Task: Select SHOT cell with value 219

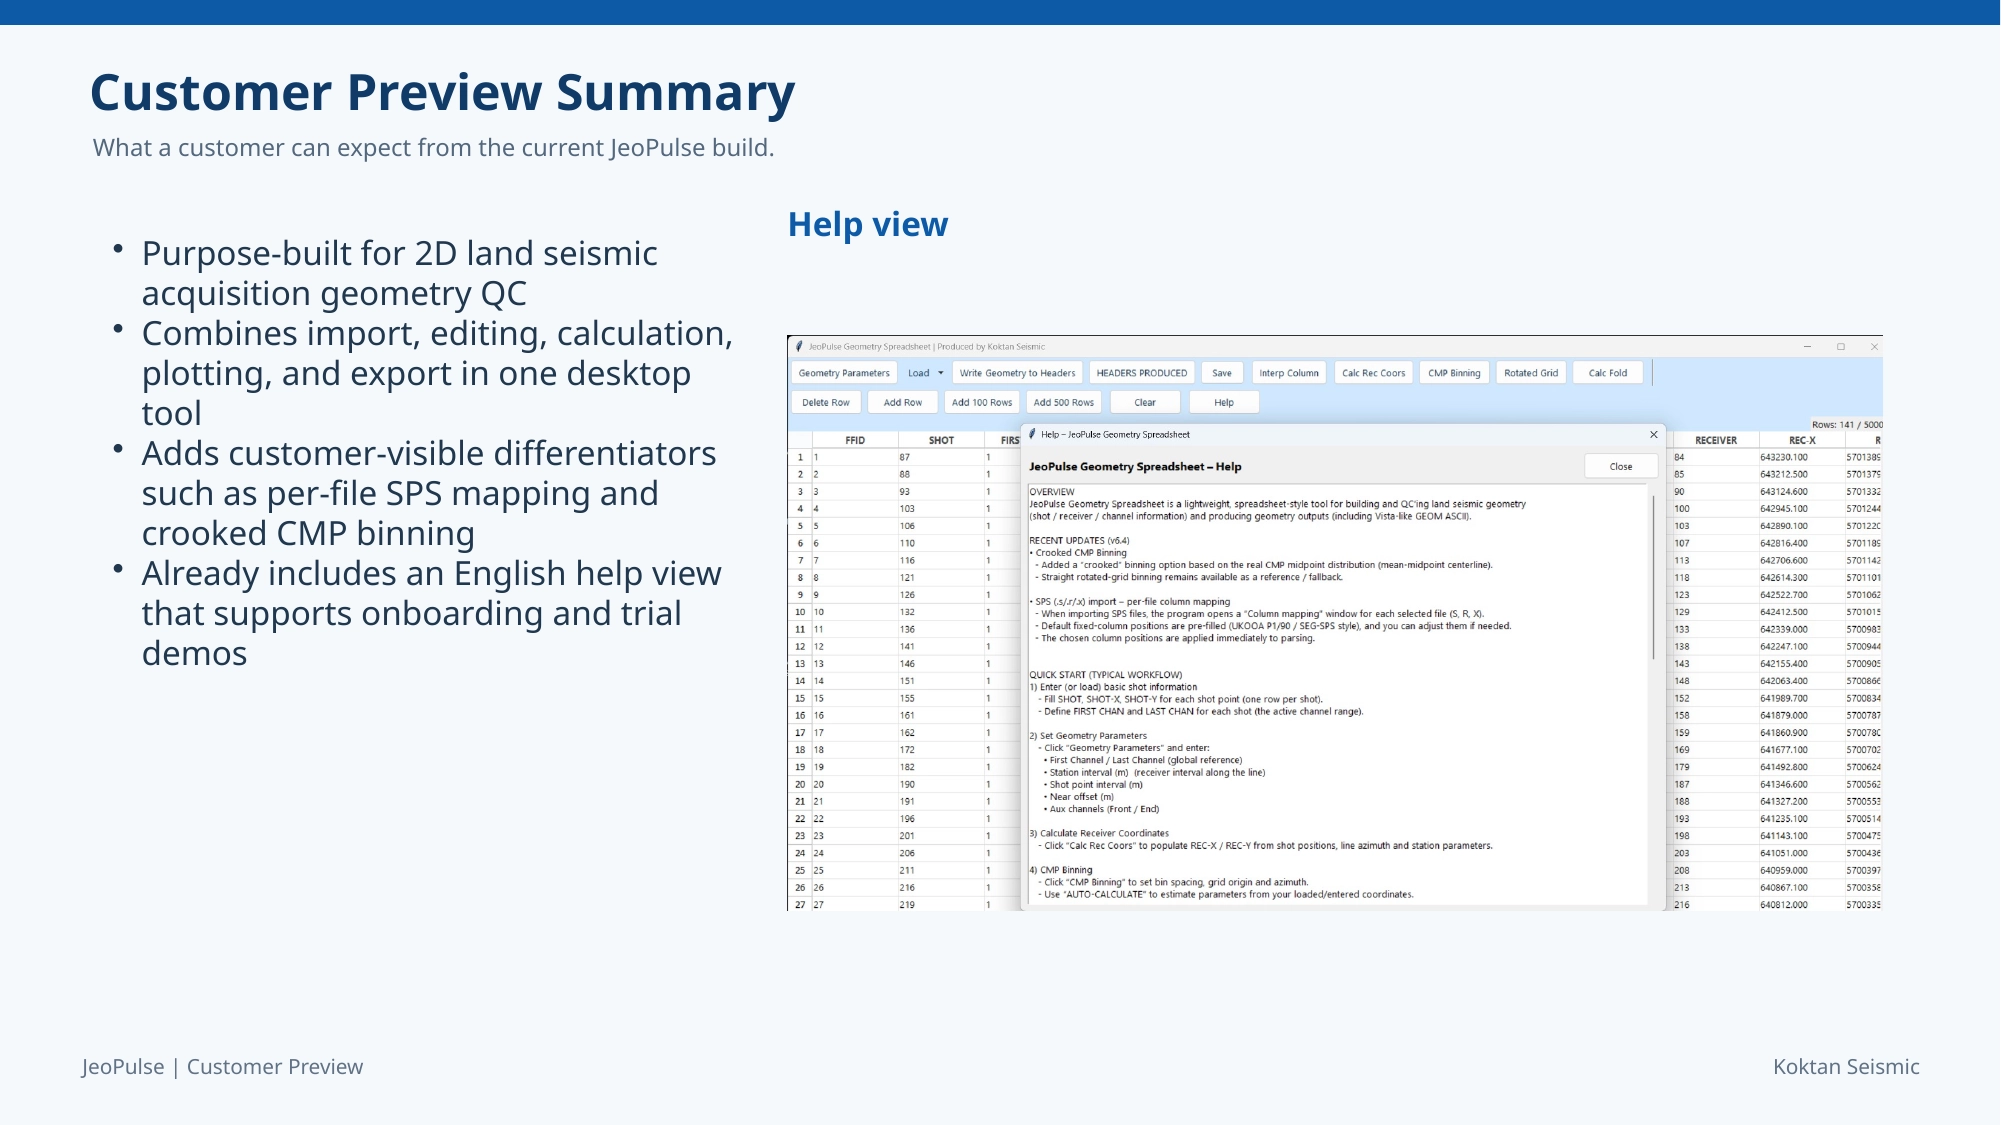Action: 941,905
